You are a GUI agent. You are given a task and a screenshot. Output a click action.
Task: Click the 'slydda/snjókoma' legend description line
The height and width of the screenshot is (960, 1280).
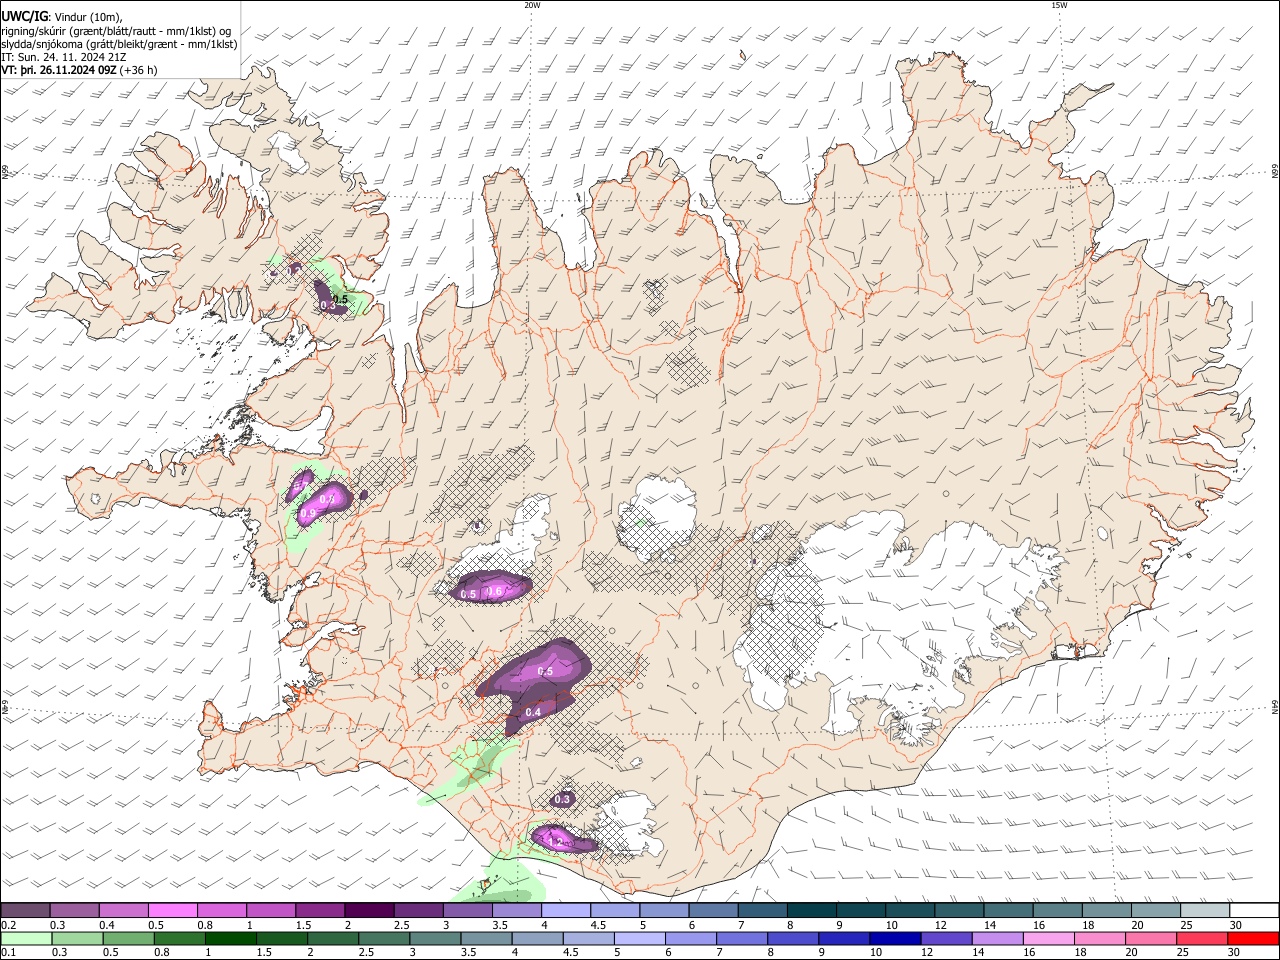119,44
